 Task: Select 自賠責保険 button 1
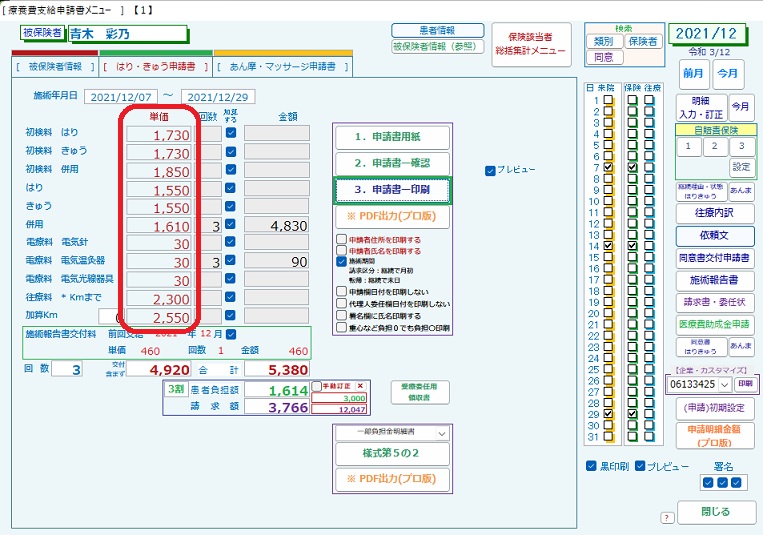click(688, 146)
